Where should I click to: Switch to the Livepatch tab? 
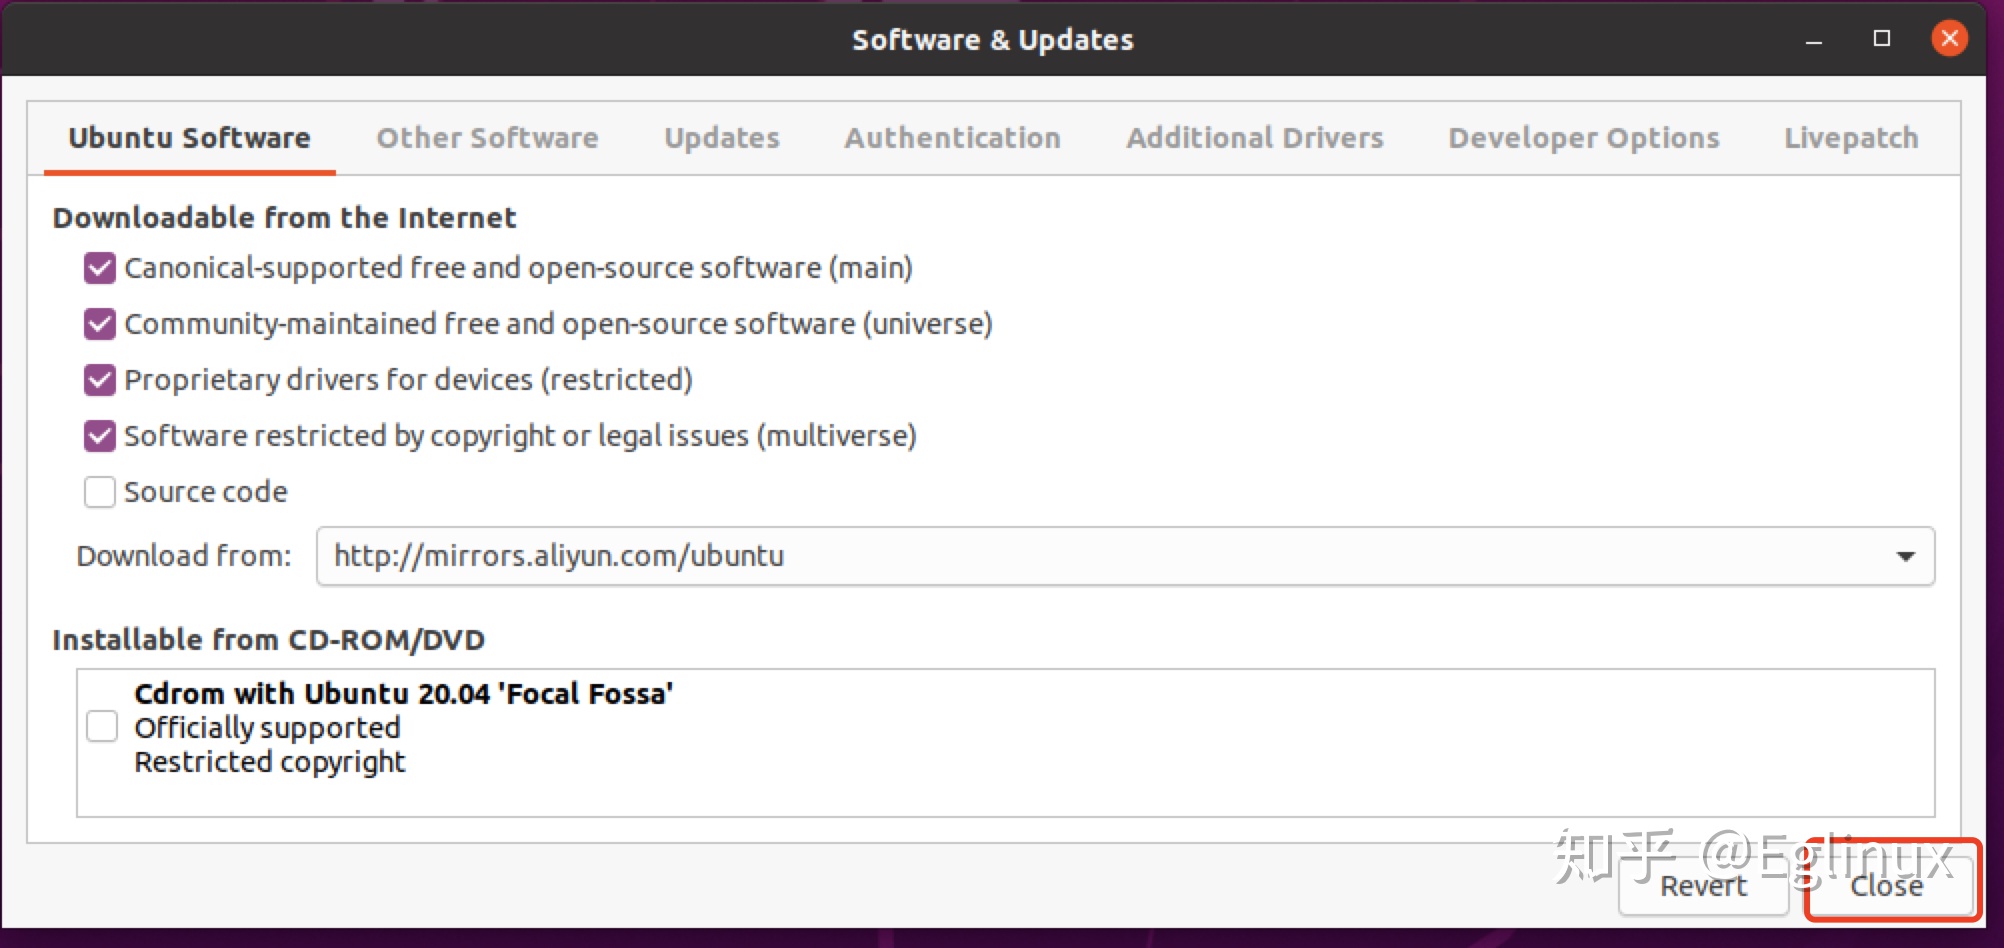[x=1851, y=138]
